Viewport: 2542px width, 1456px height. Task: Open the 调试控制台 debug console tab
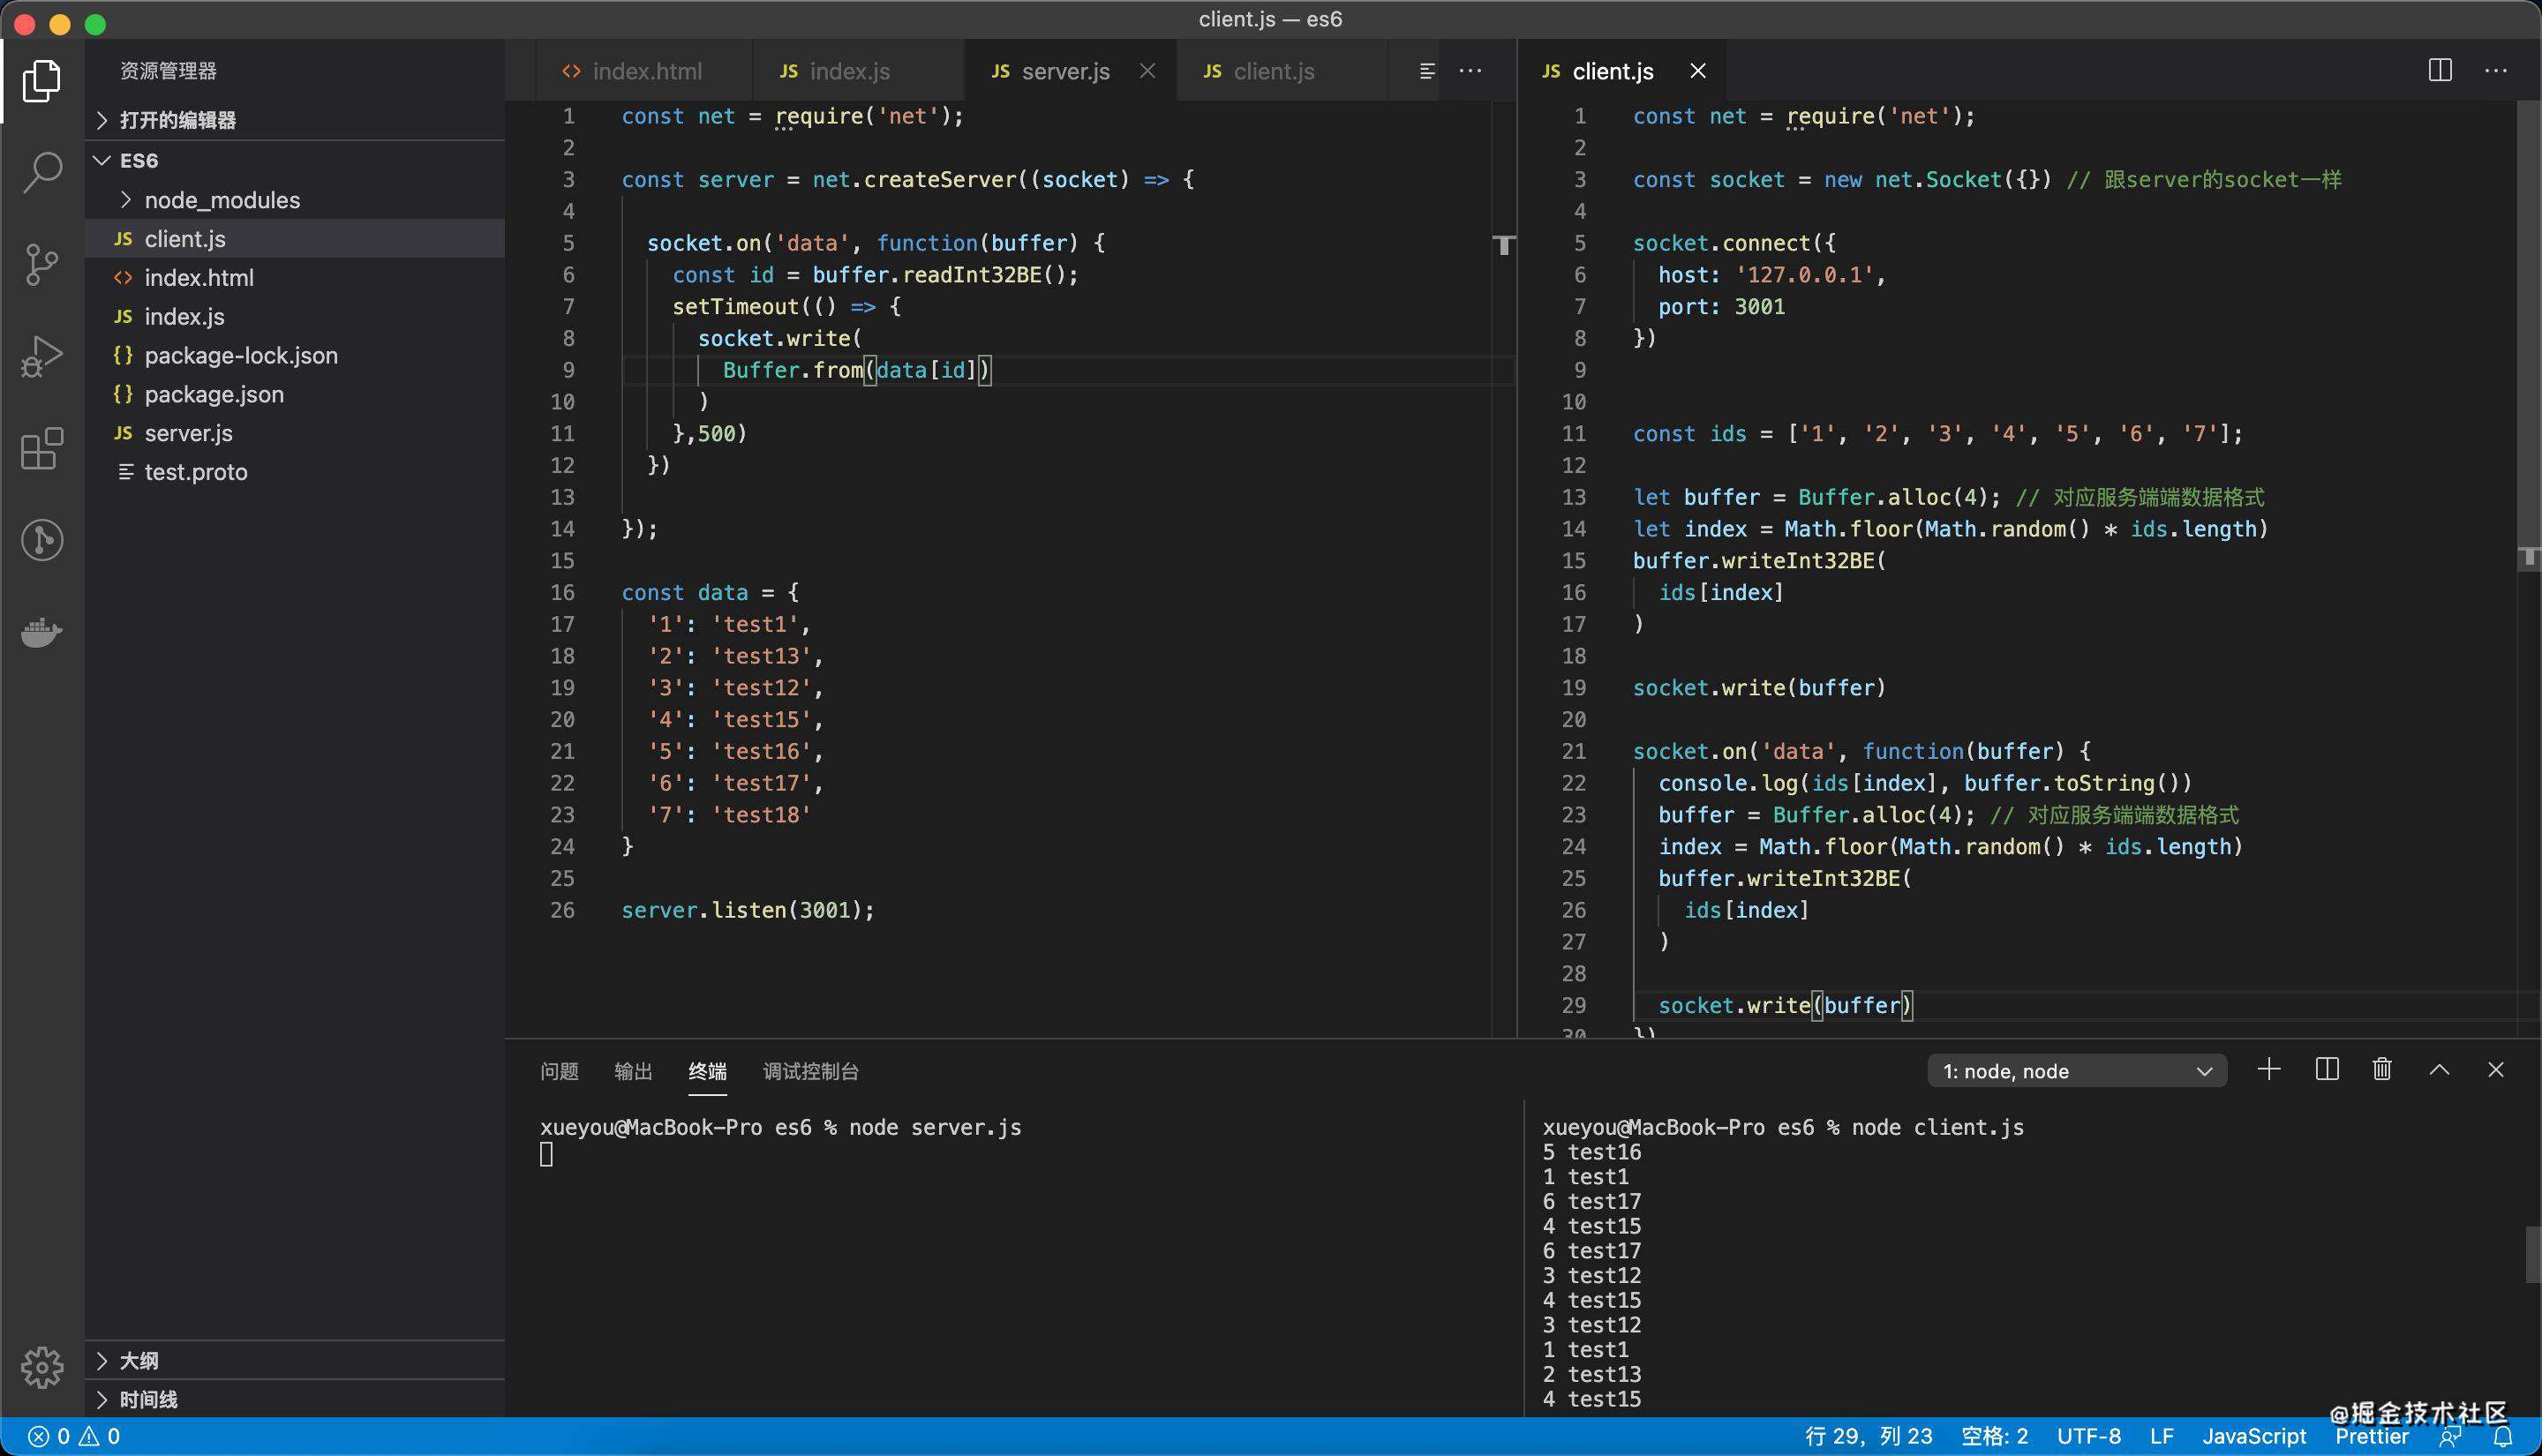tap(811, 1071)
